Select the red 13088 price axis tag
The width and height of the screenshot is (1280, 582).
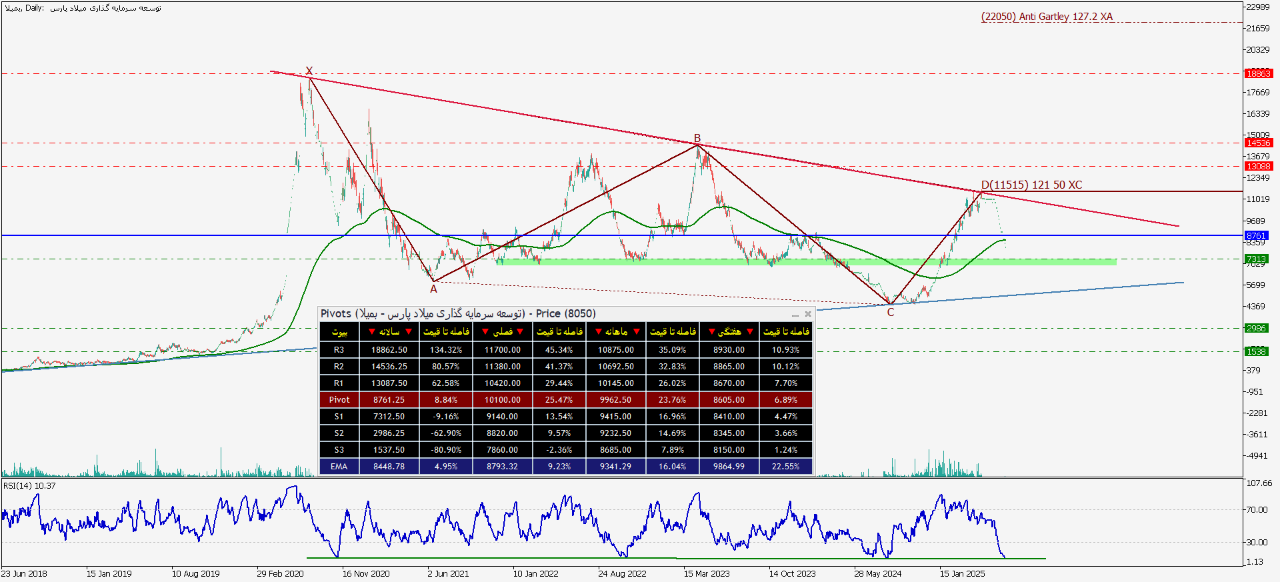point(1257,166)
